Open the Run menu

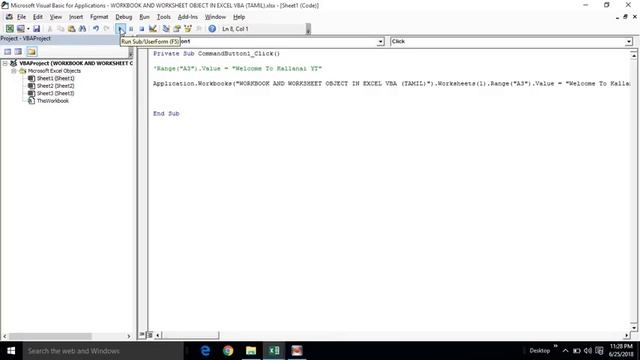tap(144, 17)
